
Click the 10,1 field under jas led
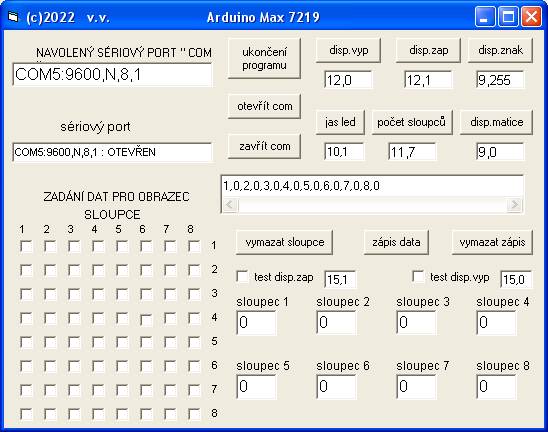[x=344, y=152]
